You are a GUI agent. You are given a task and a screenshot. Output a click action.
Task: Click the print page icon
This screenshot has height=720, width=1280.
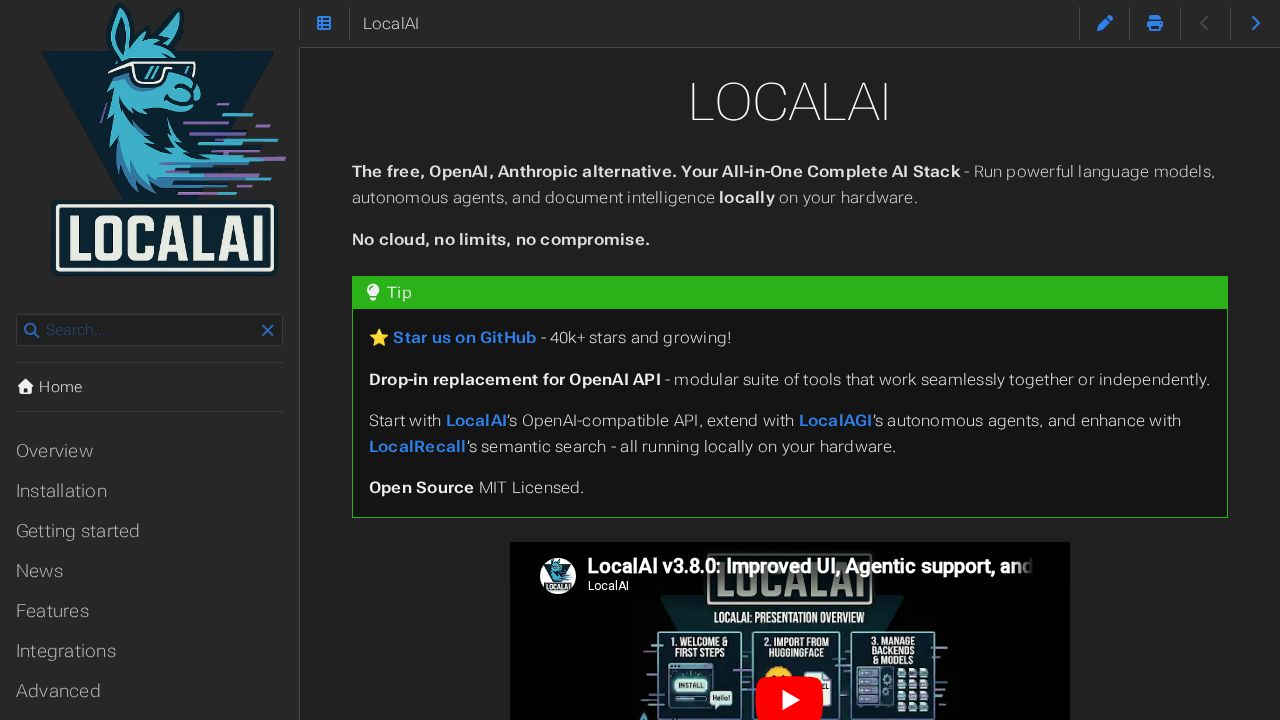tap(1155, 23)
